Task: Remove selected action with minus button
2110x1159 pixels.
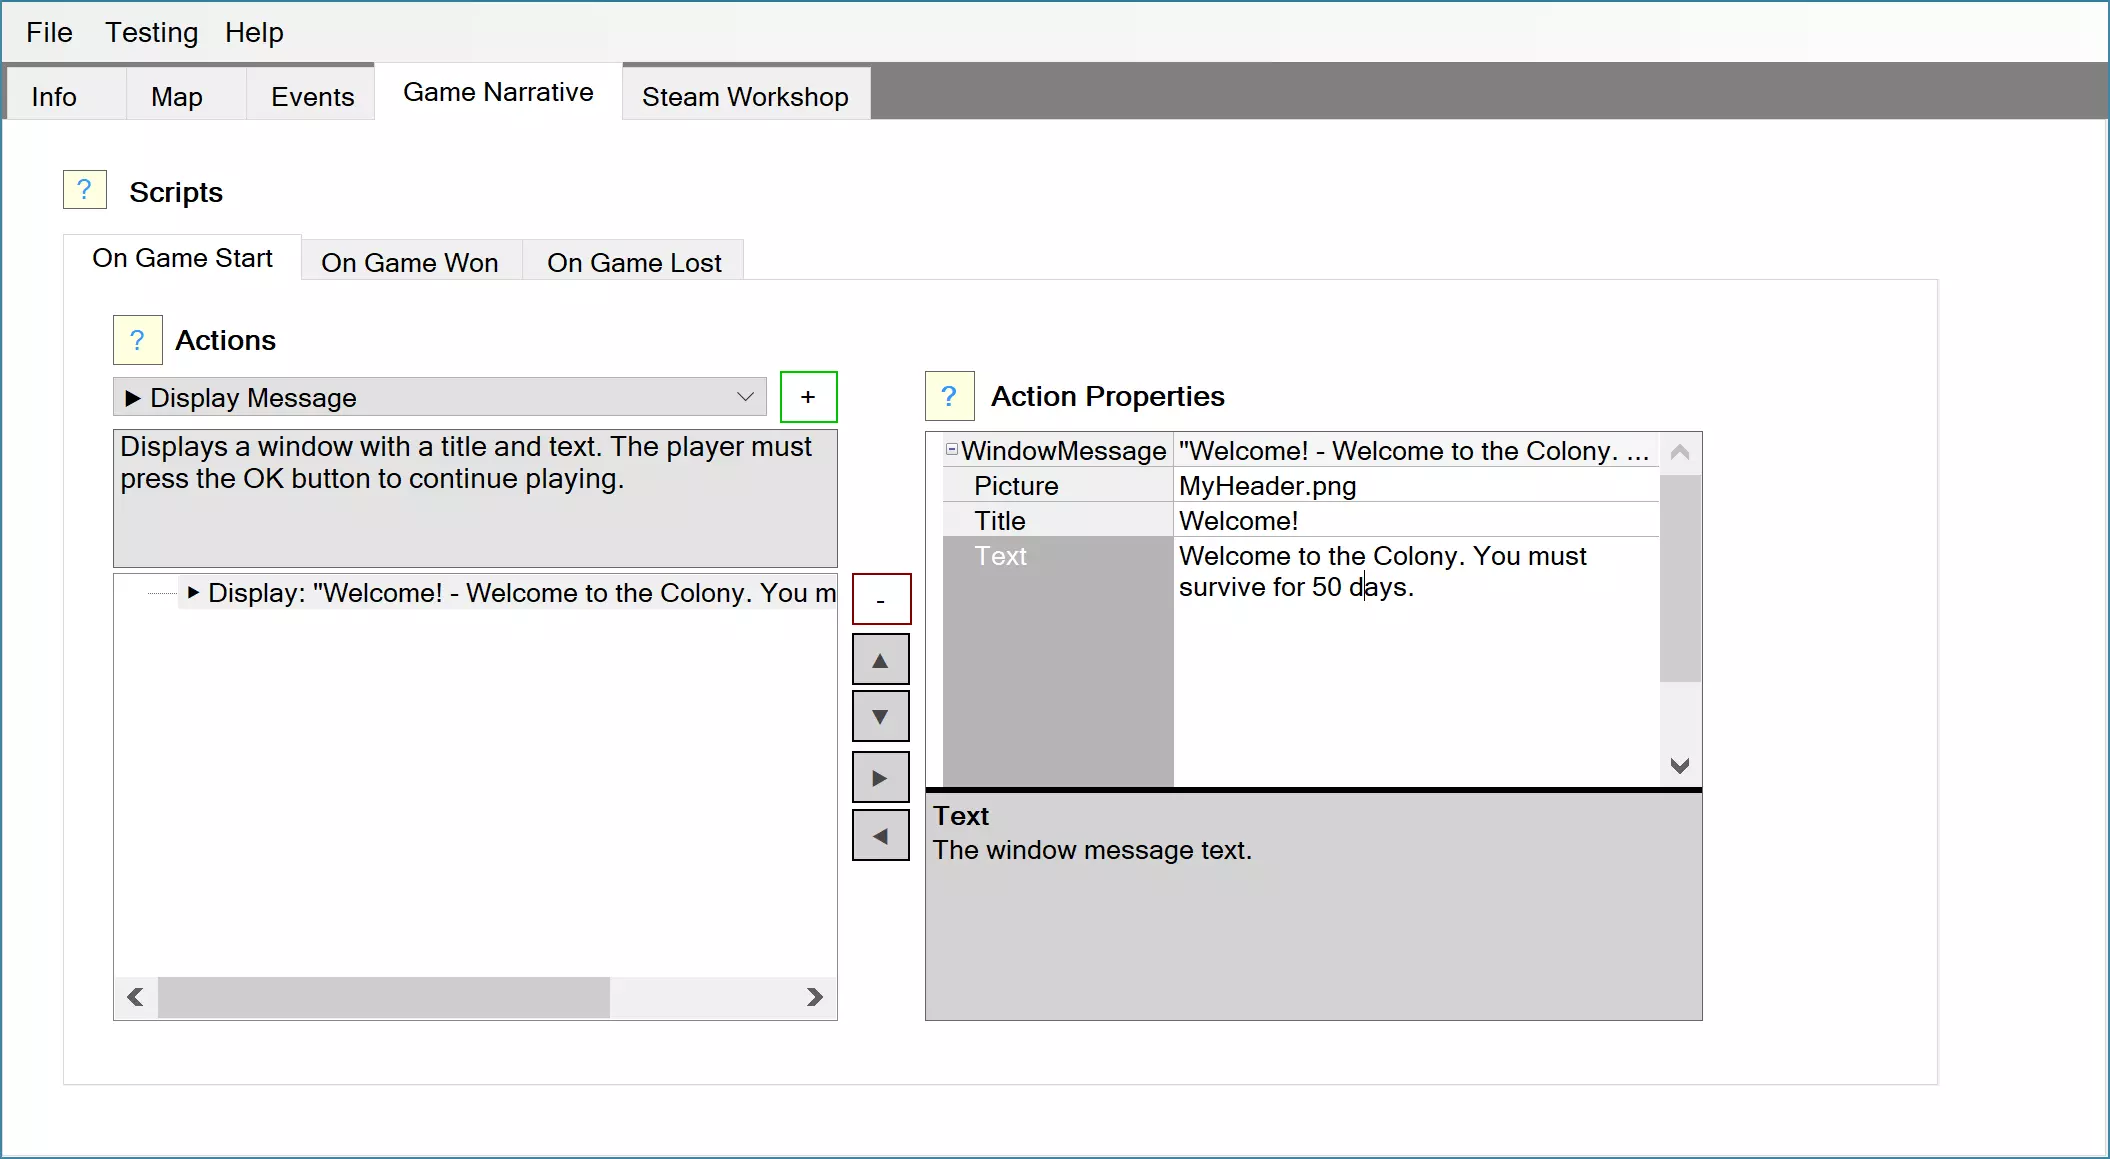Action: (881, 599)
